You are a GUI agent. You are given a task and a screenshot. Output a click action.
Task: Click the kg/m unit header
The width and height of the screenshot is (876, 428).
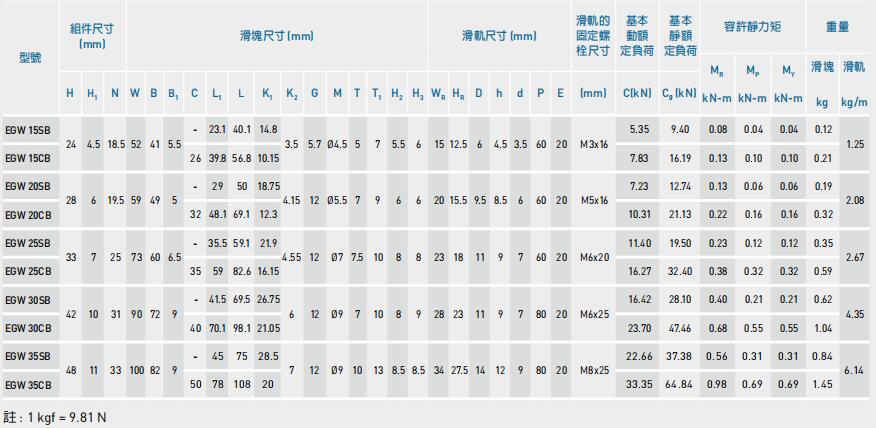point(854,101)
